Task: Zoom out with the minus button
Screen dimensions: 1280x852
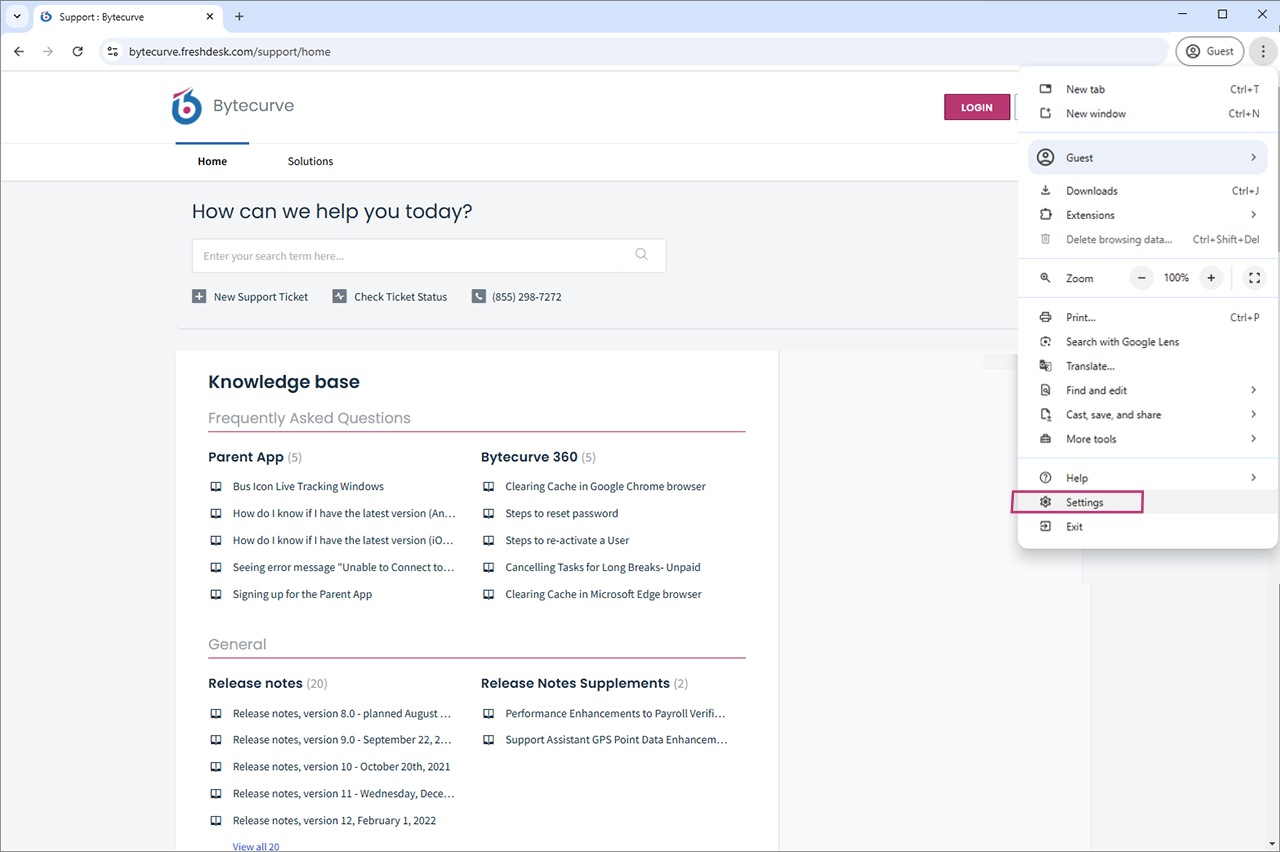Action: coord(1142,278)
